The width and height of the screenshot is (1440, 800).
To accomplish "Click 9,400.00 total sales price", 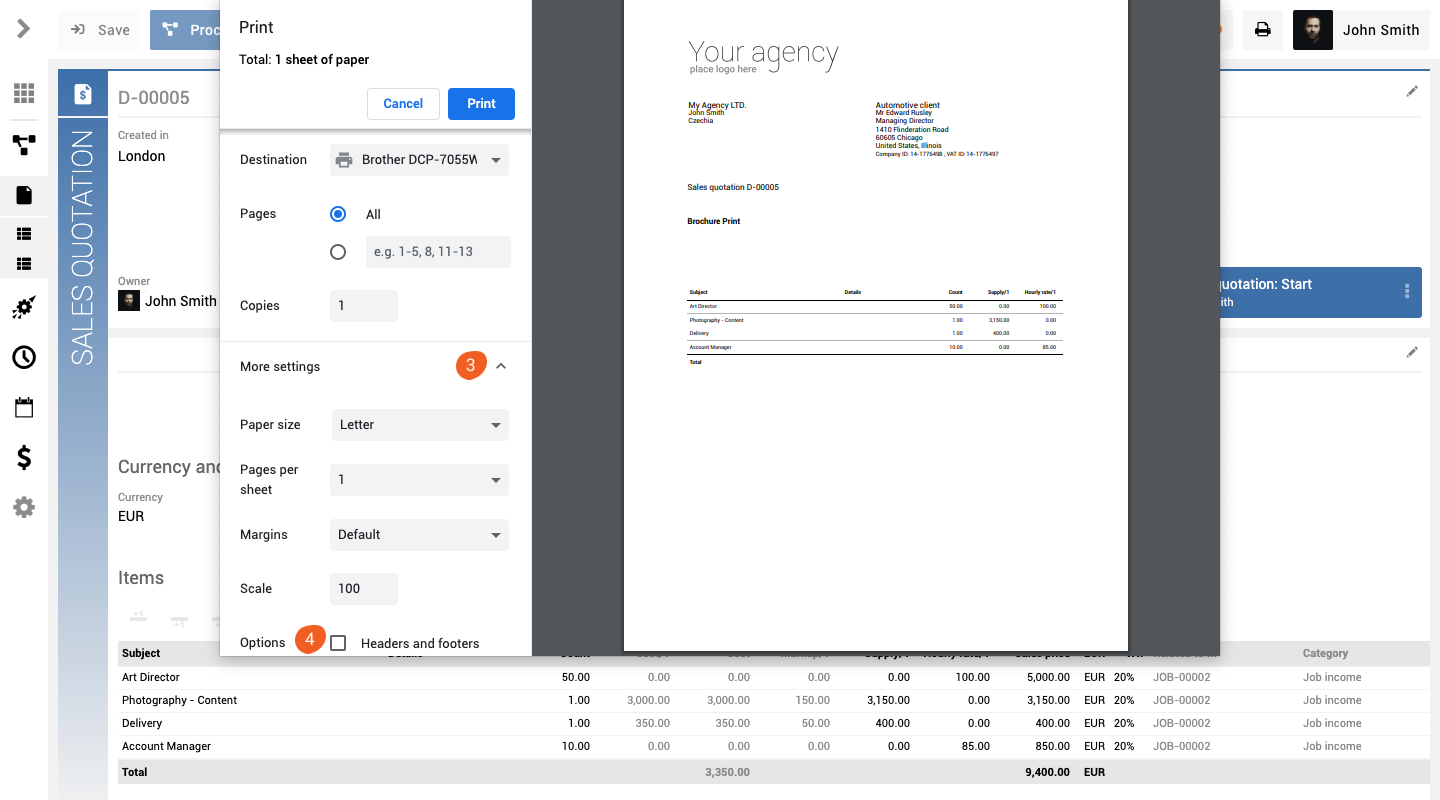I will 1046,772.
